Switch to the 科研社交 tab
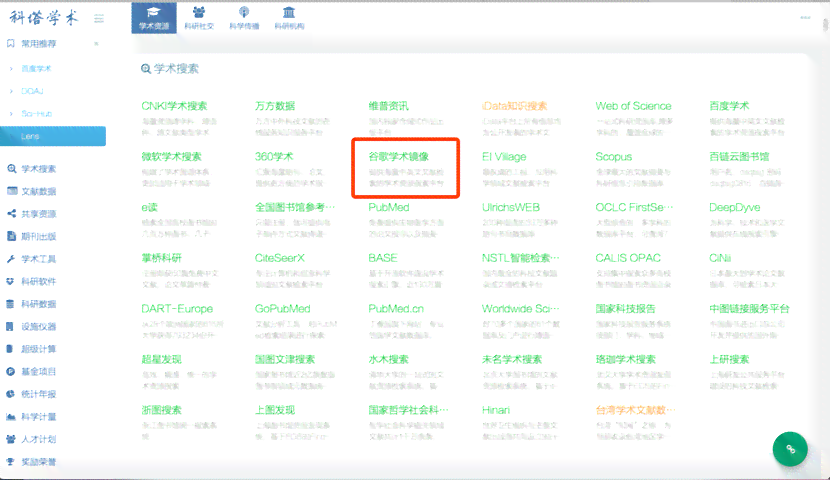The height and width of the screenshot is (480, 830). tap(199, 18)
